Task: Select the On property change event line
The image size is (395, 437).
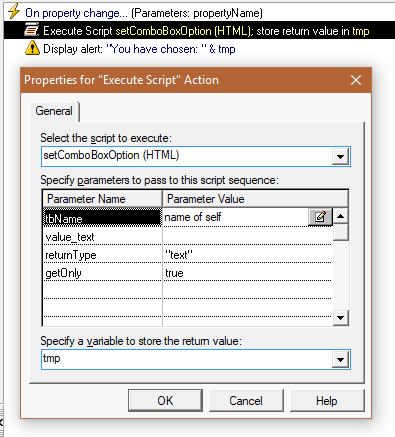Action: point(144,13)
